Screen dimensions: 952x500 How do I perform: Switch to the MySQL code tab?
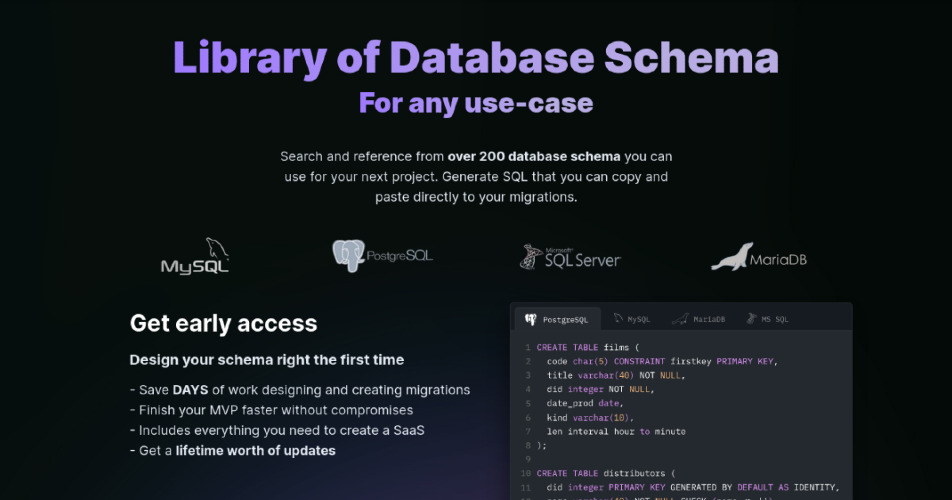631,319
